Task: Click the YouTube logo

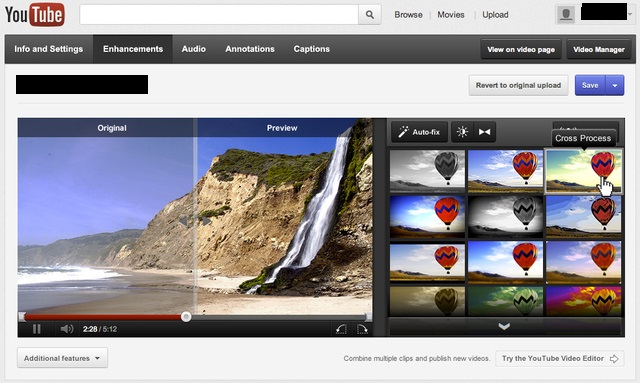Action: [x=35, y=15]
